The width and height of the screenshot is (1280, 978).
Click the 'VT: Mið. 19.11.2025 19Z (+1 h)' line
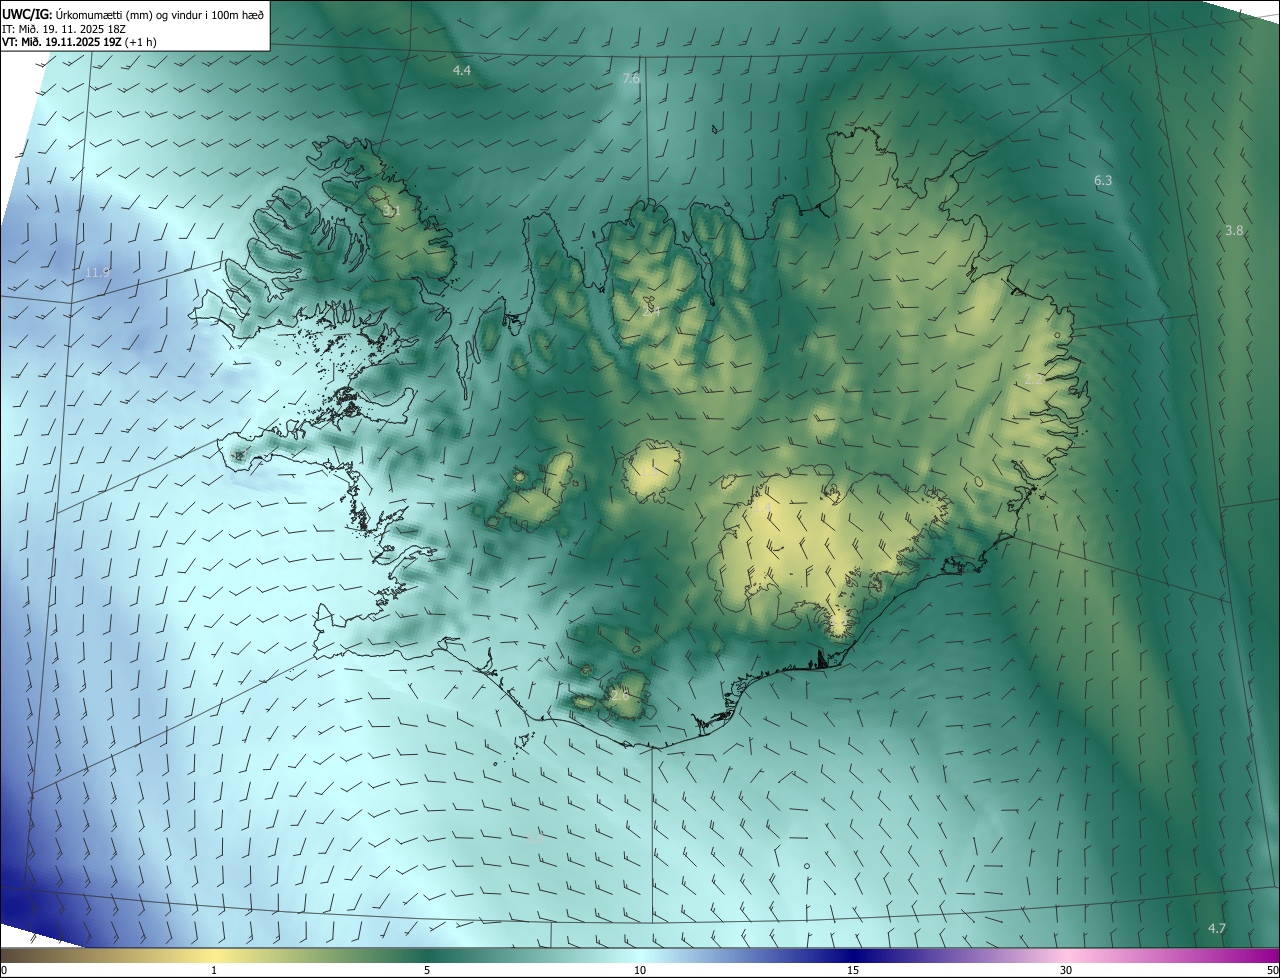(x=79, y=42)
